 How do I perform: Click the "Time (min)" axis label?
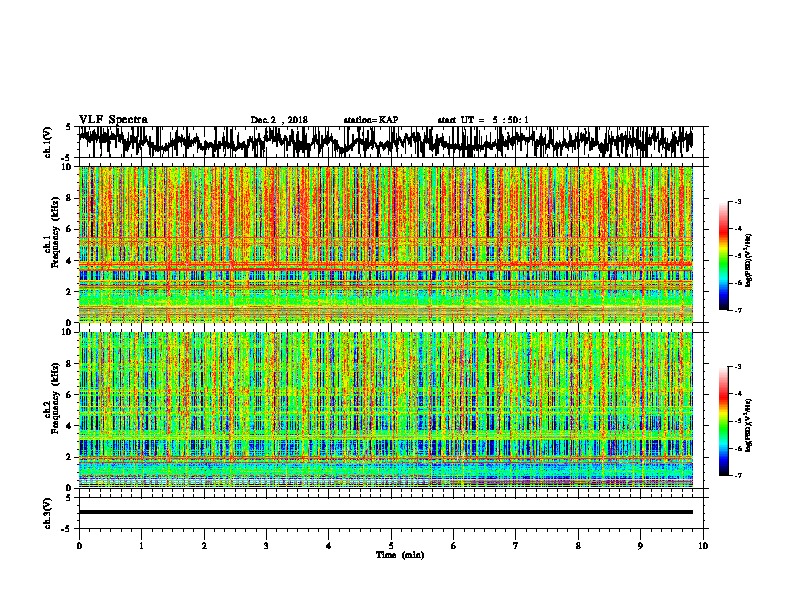pyautogui.click(x=400, y=555)
